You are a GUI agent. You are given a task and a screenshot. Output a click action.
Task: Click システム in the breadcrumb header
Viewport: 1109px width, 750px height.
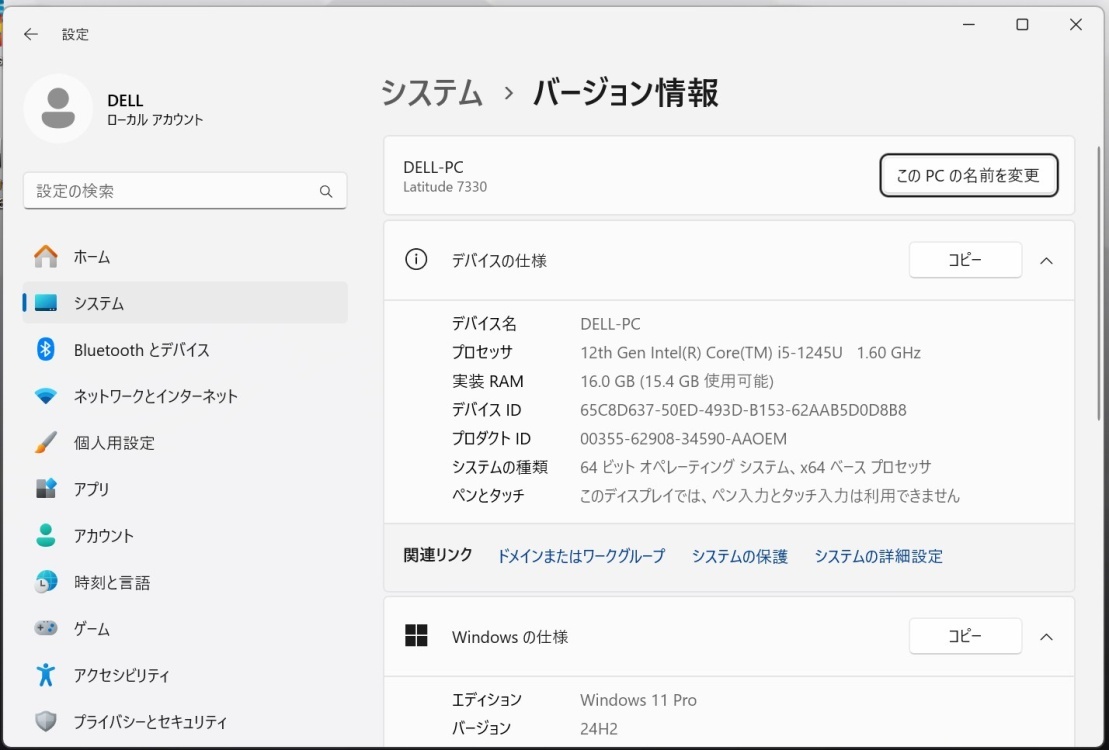[432, 93]
